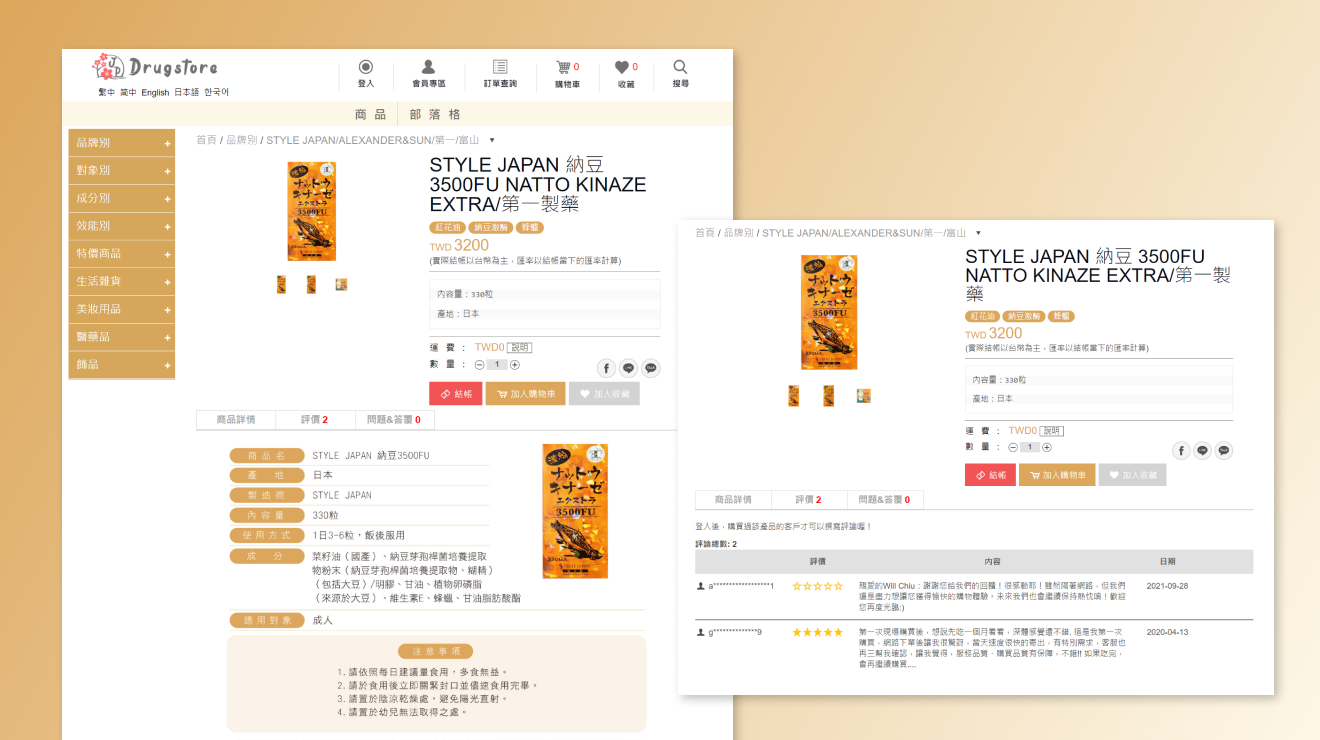The height and width of the screenshot is (740, 1320).
Task: Switch to 評價 tab in left page
Action: 314,420
